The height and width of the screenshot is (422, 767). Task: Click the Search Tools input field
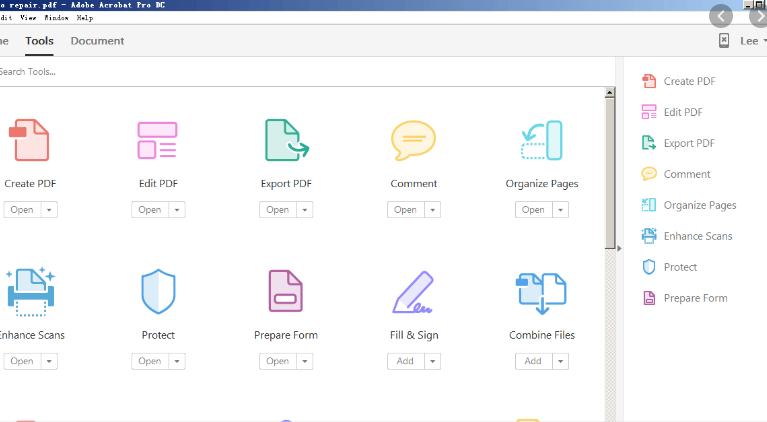307,72
